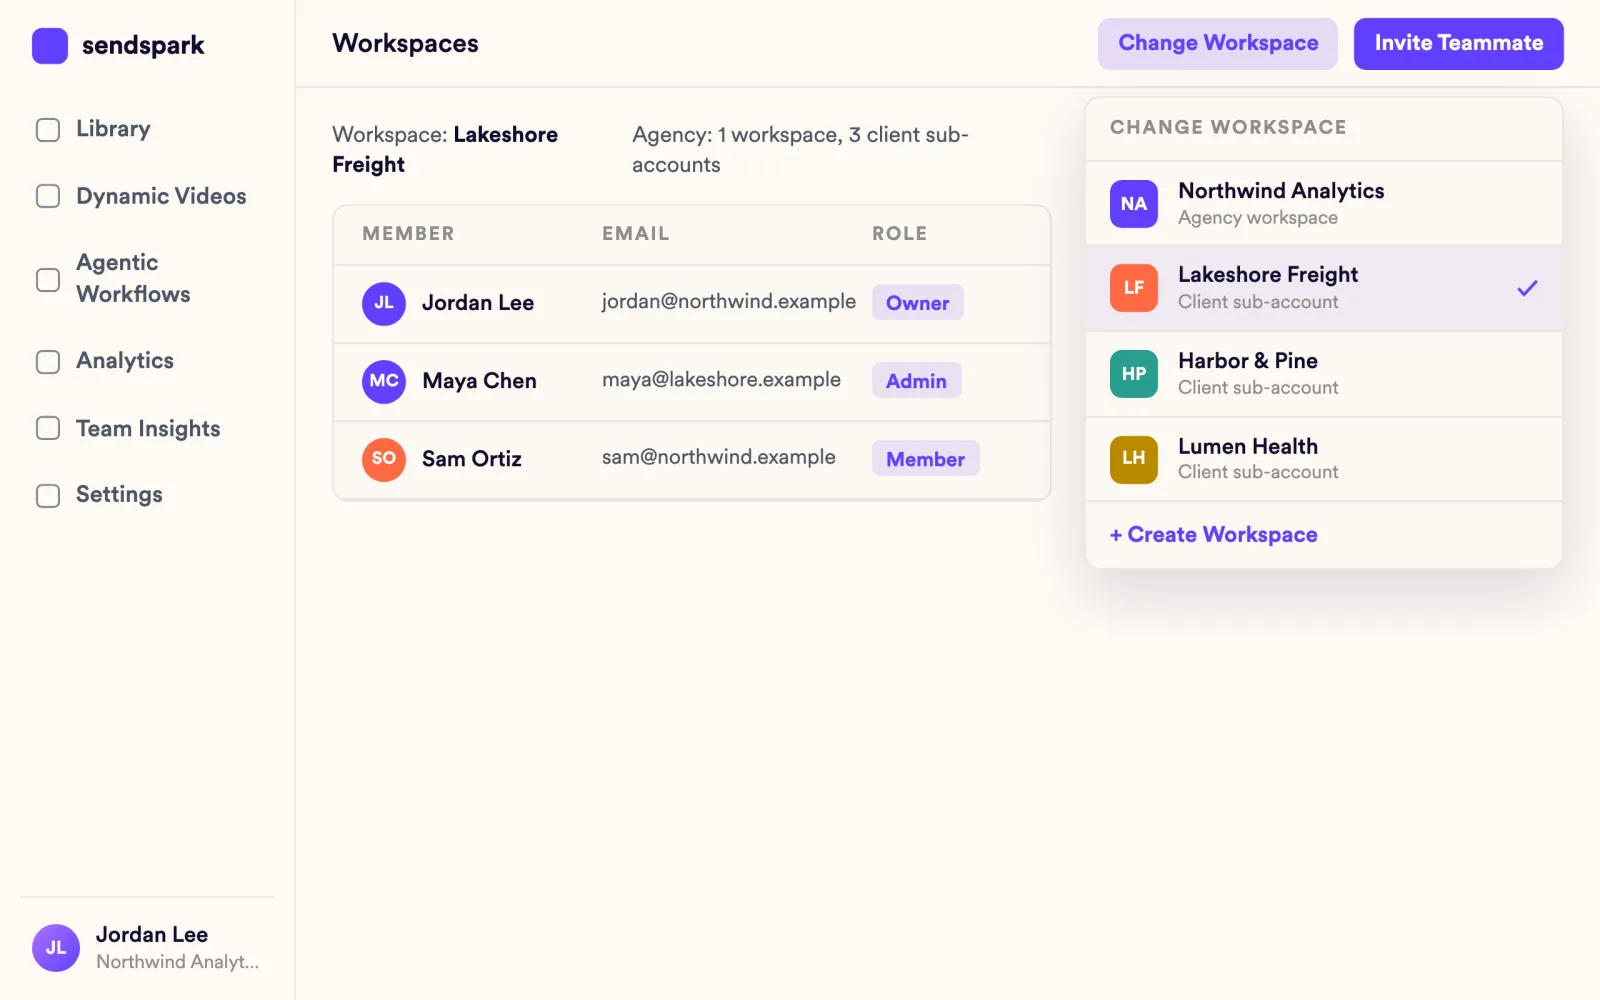Click the LF Lakeshore Freight workspace badge
1600x1000 pixels.
point(1134,288)
